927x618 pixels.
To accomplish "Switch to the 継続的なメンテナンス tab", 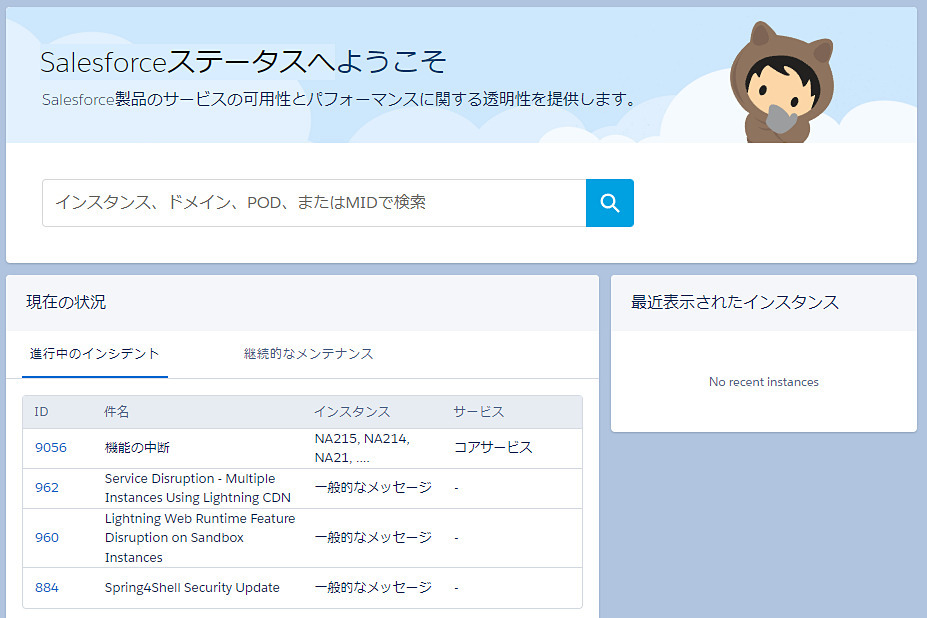I will (308, 354).
